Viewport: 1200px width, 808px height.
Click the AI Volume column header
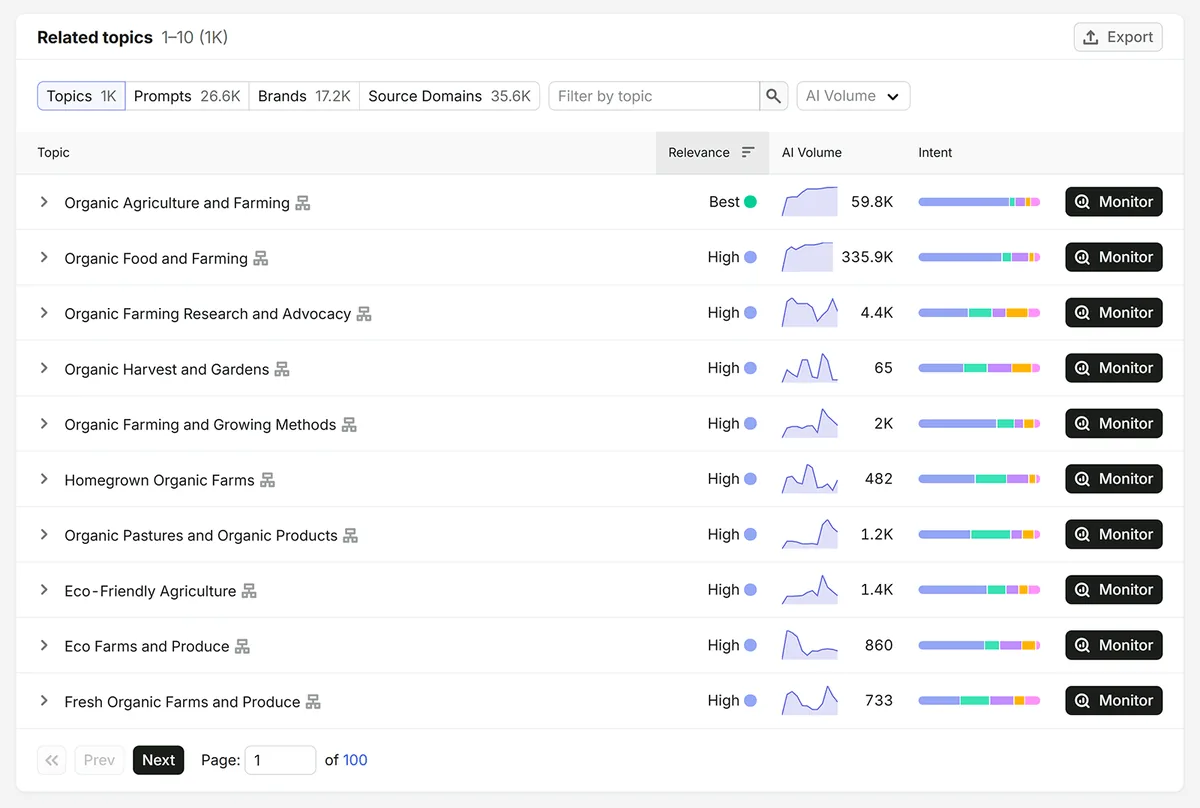tap(812, 153)
